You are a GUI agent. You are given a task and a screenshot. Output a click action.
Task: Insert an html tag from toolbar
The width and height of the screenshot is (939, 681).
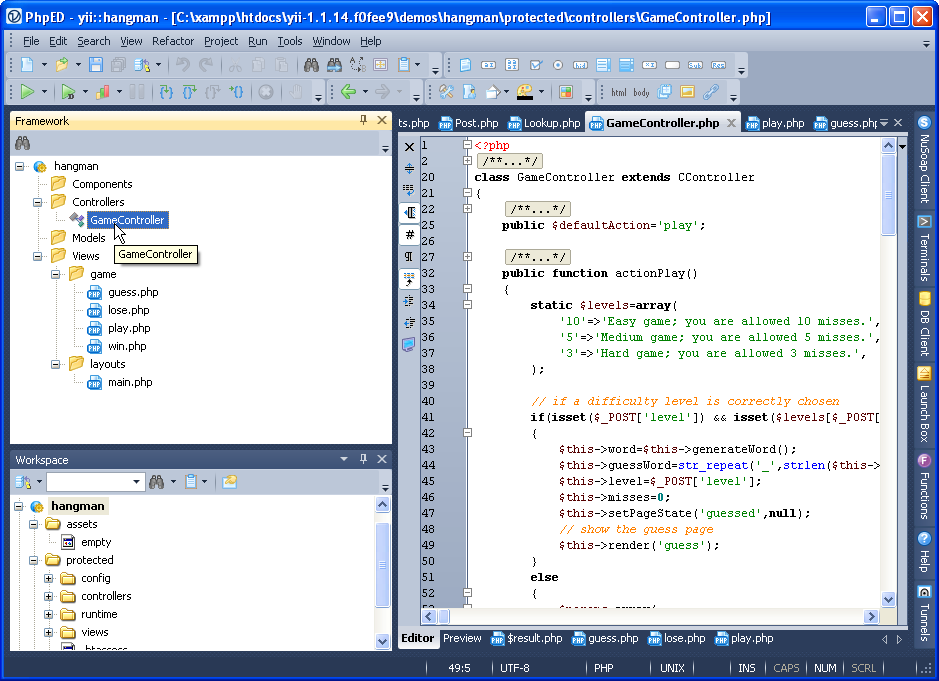point(619,92)
